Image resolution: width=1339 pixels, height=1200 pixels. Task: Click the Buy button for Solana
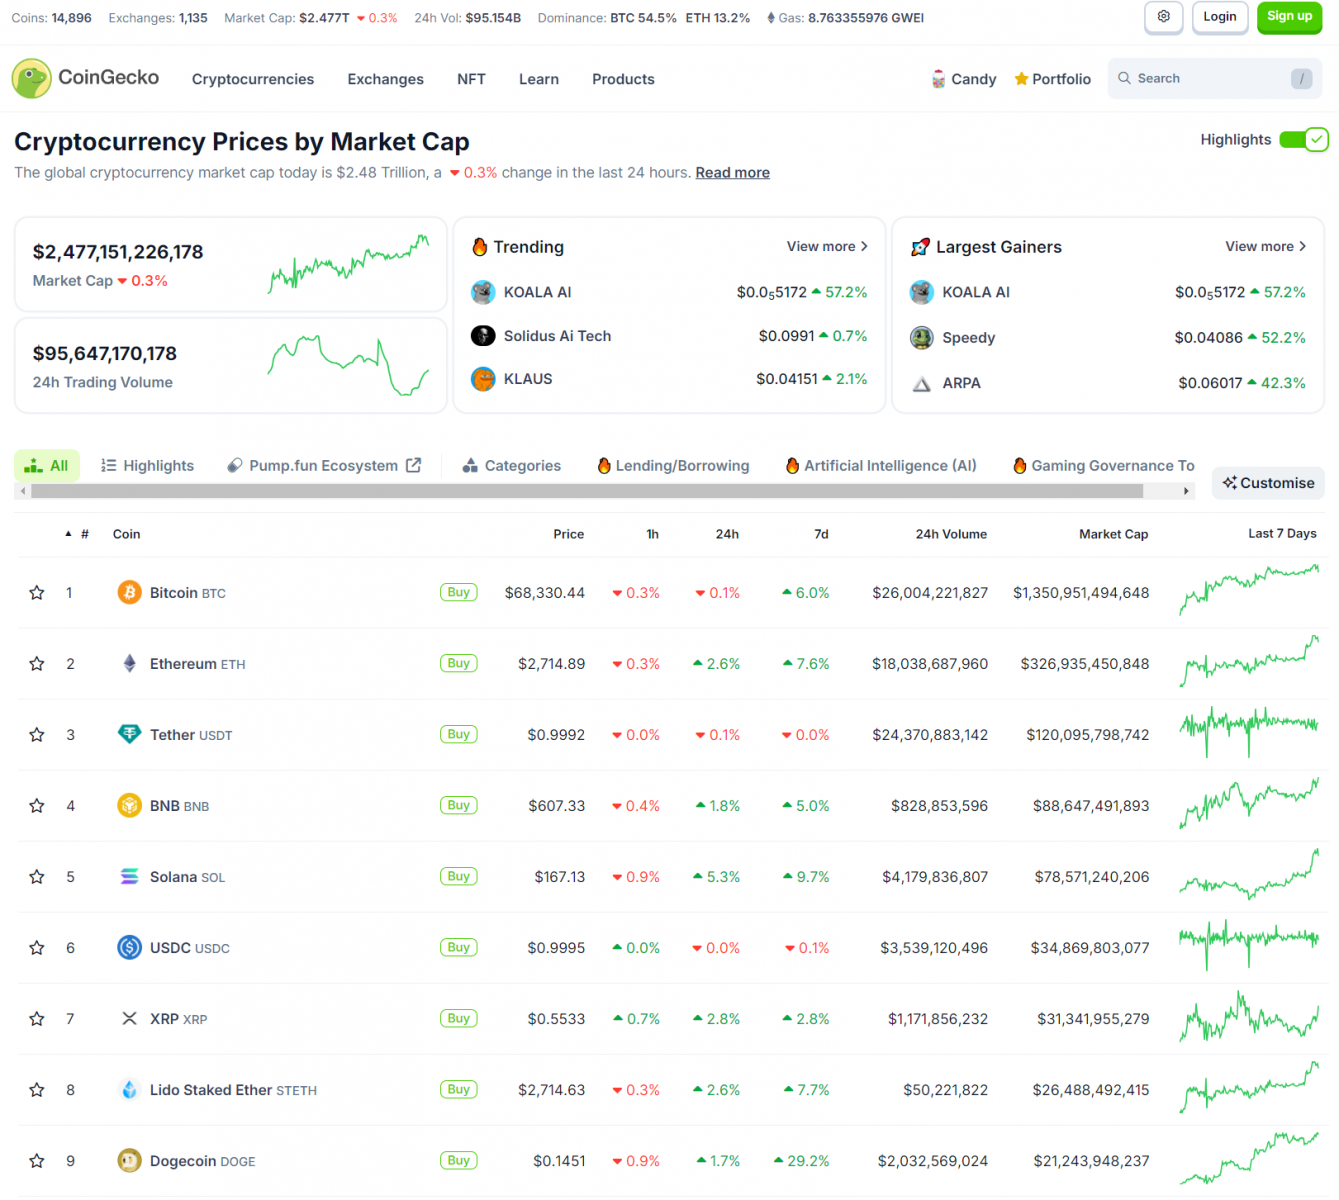(x=458, y=876)
